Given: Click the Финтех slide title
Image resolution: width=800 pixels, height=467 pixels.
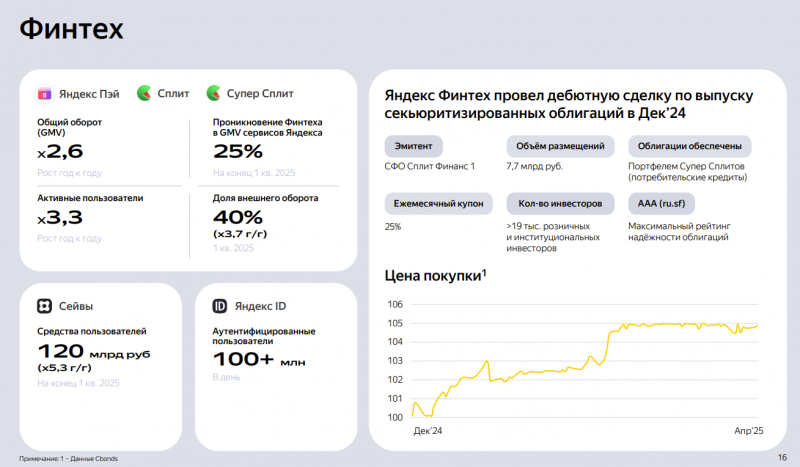Looking at the screenshot, I should (x=71, y=29).
